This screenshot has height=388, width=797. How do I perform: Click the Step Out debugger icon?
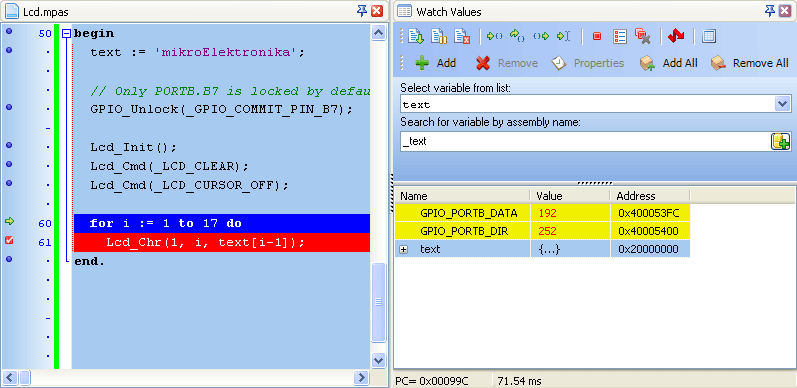click(541, 36)
